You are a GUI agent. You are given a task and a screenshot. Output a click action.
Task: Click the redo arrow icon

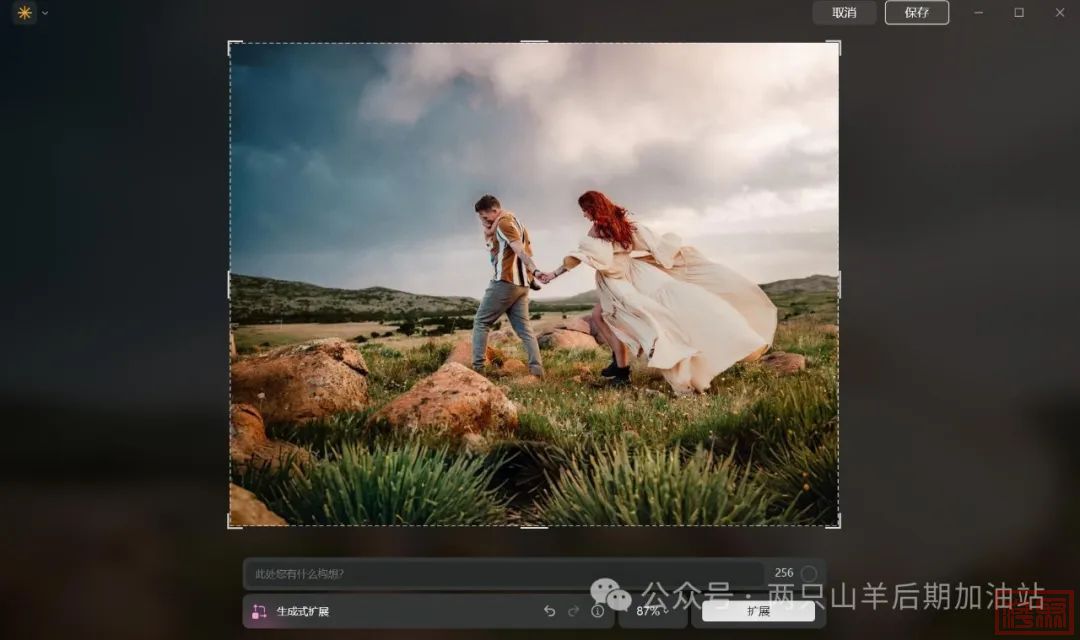[573, 611]
